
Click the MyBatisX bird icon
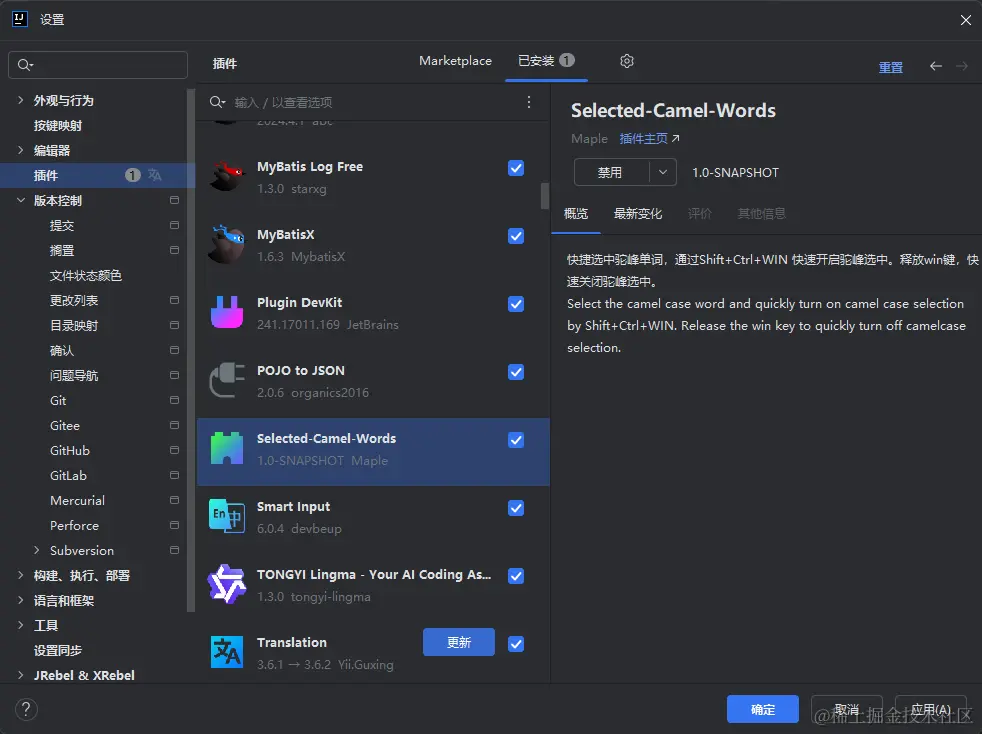tap(227, 244)
